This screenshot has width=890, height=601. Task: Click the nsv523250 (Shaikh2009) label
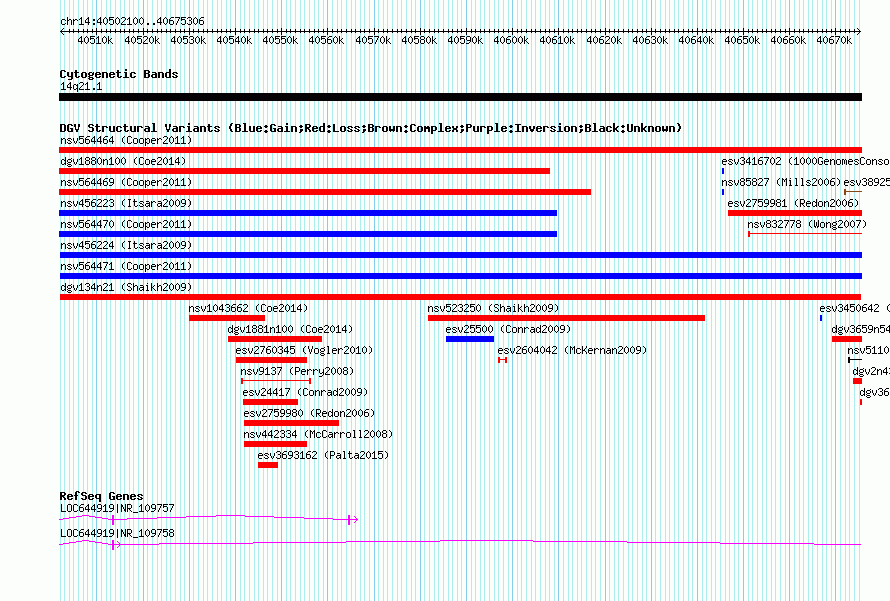point(493,308)
